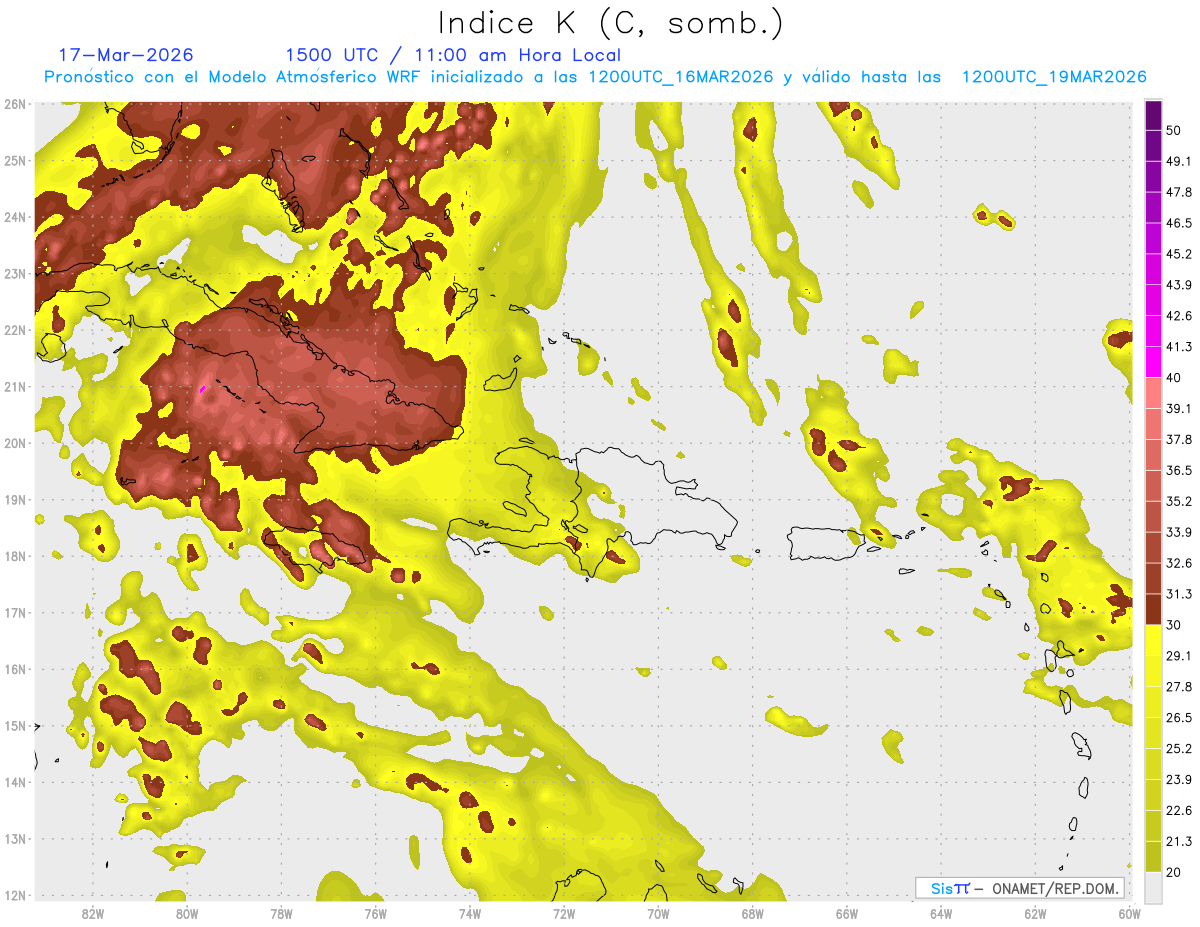
Task: Click the longitude label '70W'
Action: point(658,914)
